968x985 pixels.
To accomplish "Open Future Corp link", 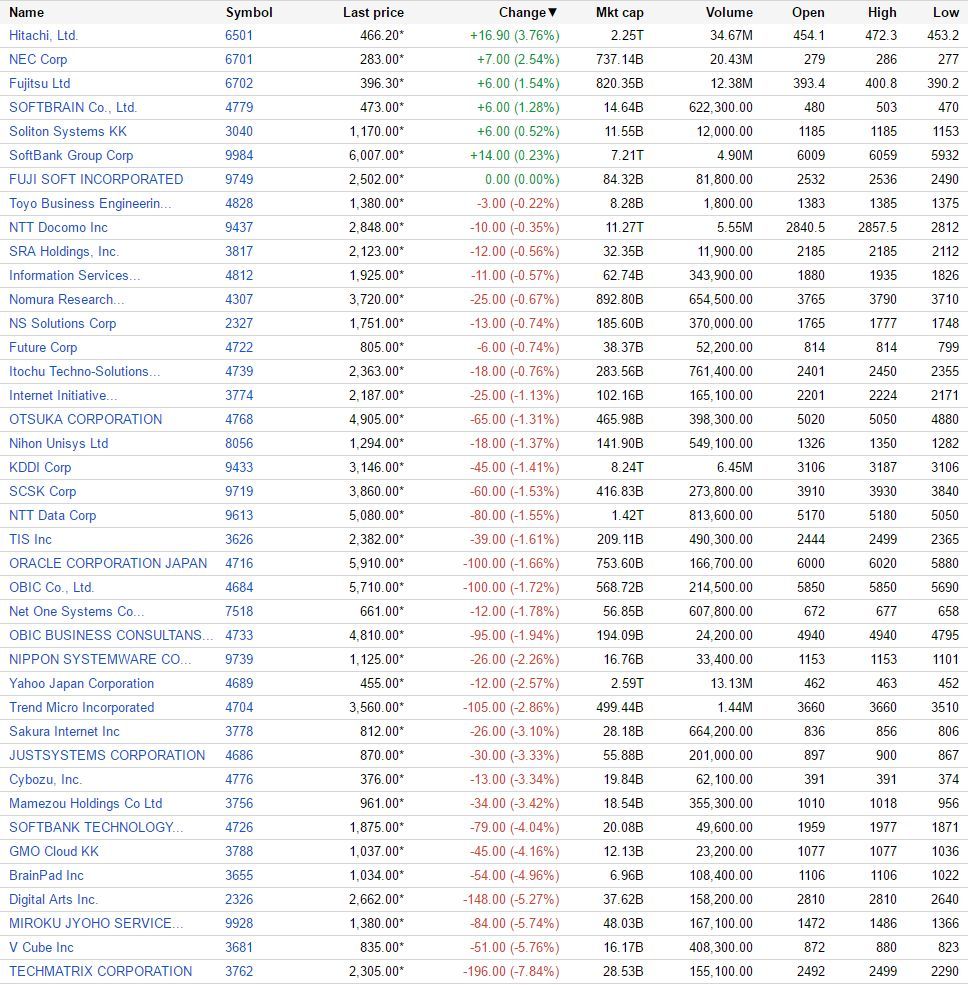I will click(x=43, y=347).
